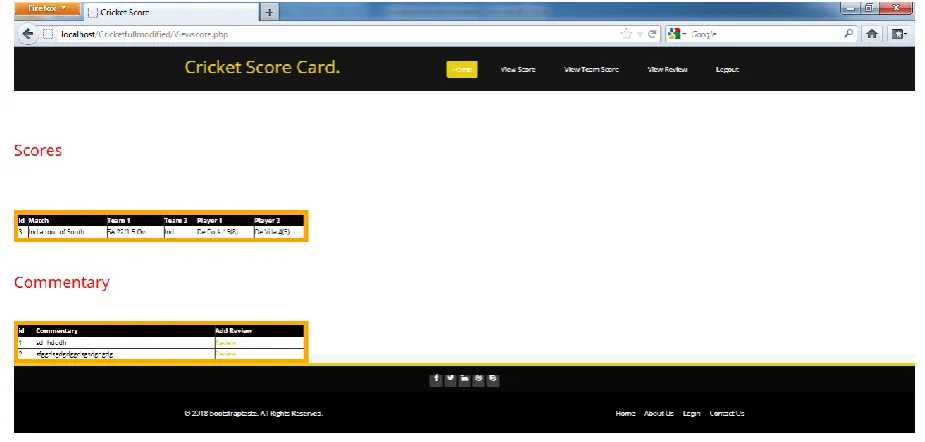Open the Twitter footer icon
Viewport: 925px width, 442px height.
[x=450, y=379]
